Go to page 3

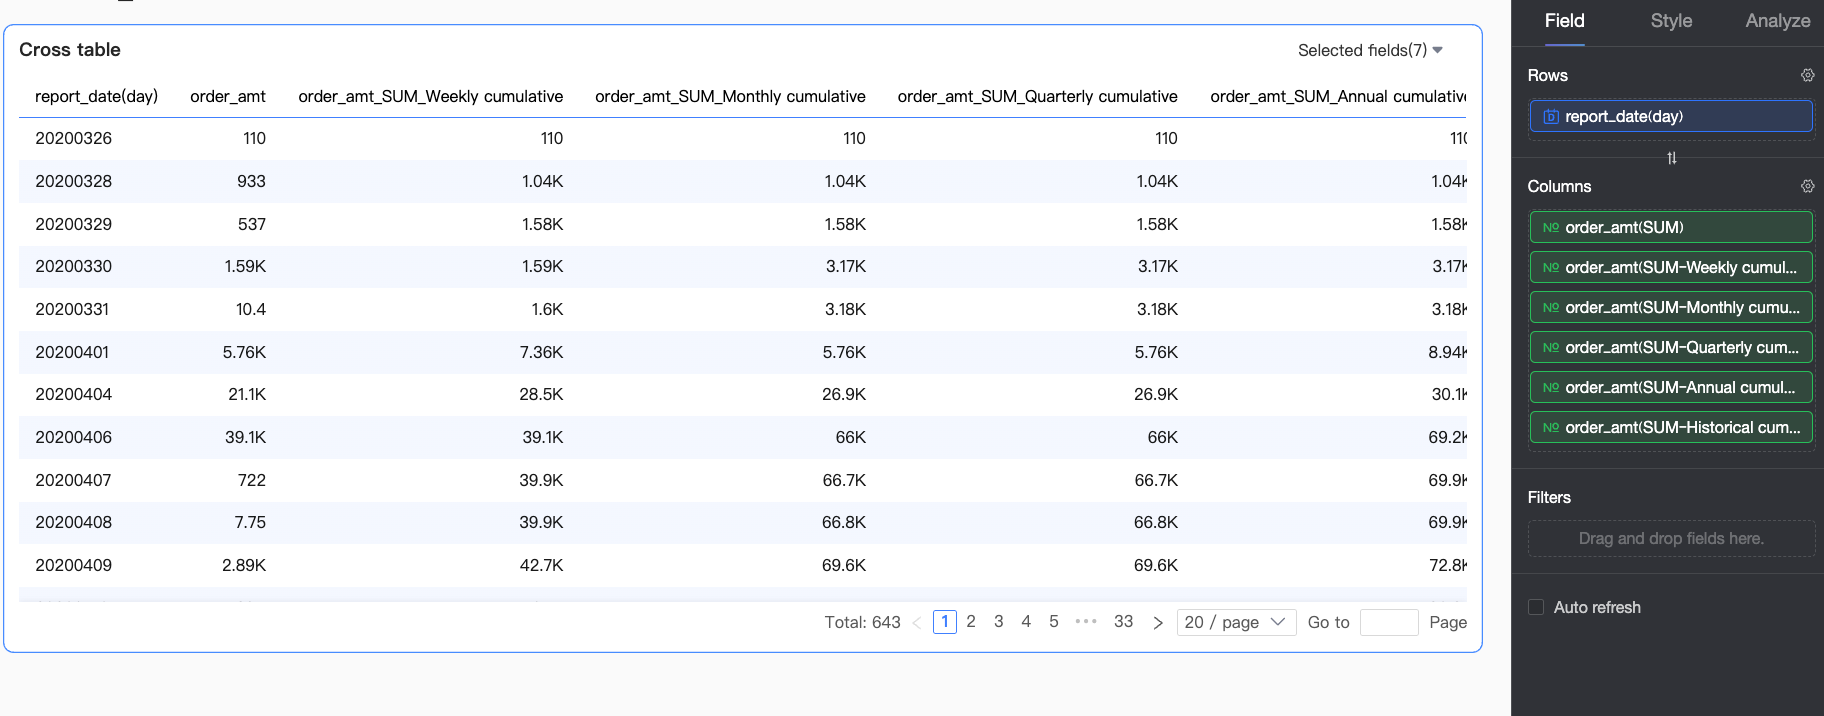click(998, 622)
